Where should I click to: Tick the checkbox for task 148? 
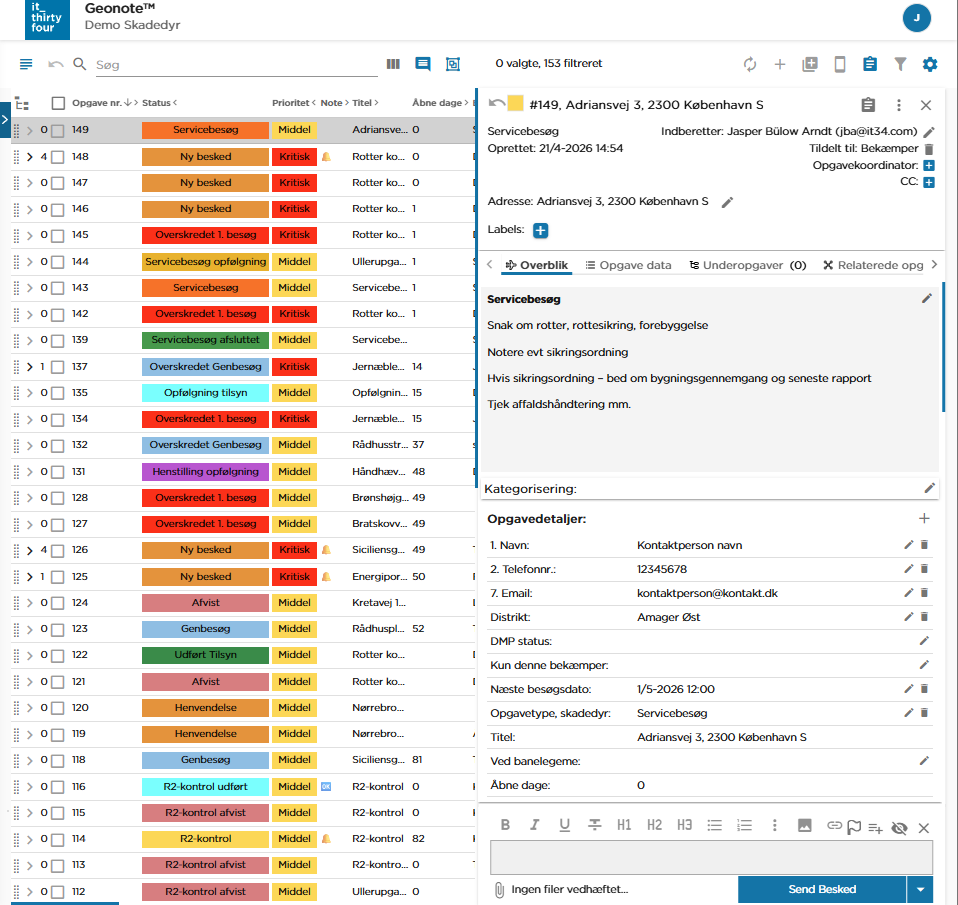(58, 157)
